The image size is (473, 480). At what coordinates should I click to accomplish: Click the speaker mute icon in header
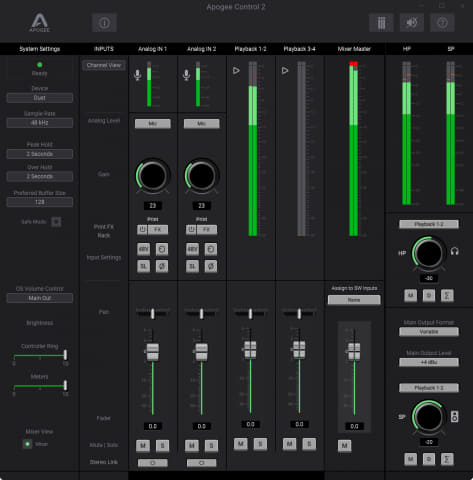[412, 23]
